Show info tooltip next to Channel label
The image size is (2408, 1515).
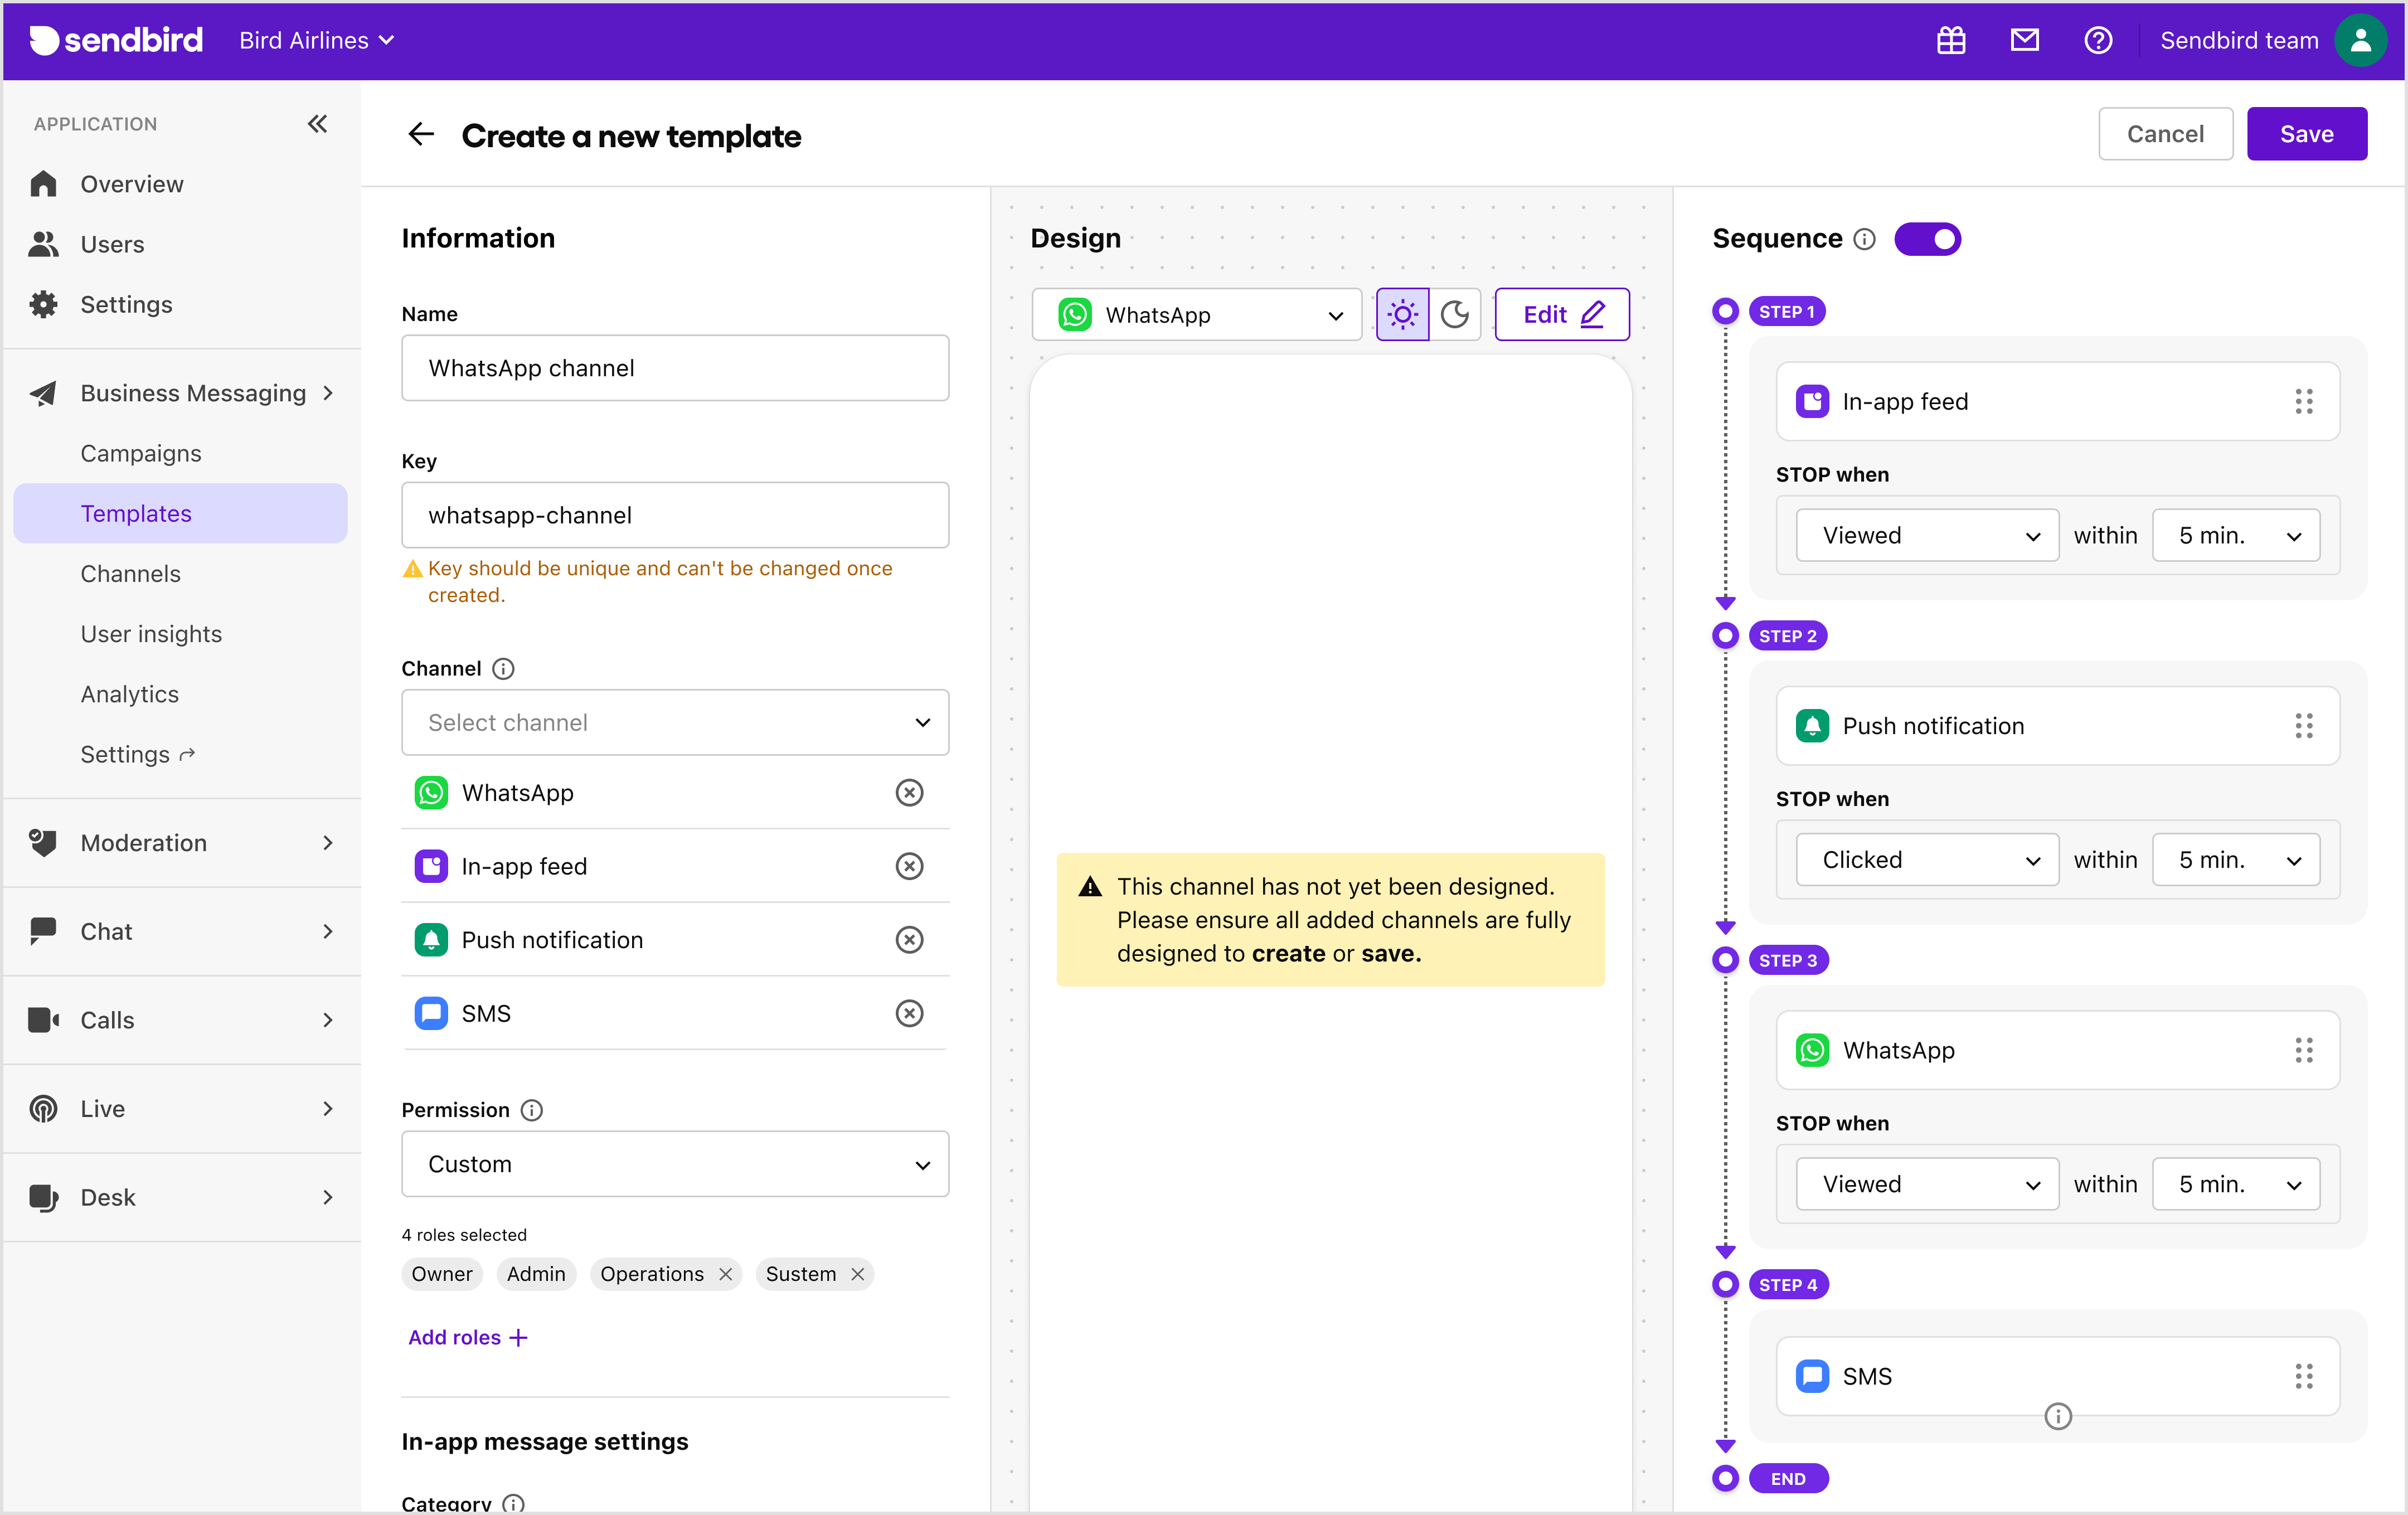(x=504, y=669)
